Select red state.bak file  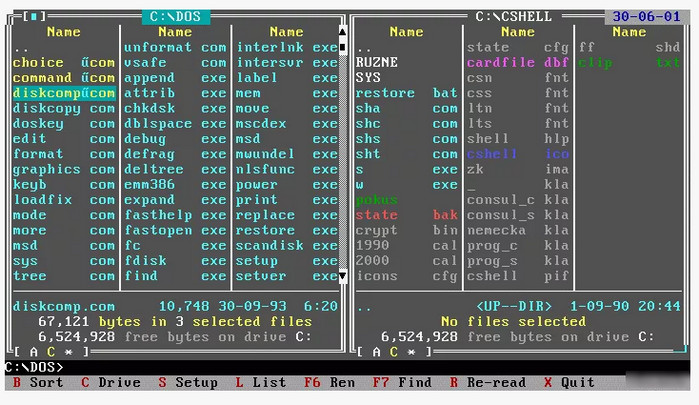click(x=407, y=215)
